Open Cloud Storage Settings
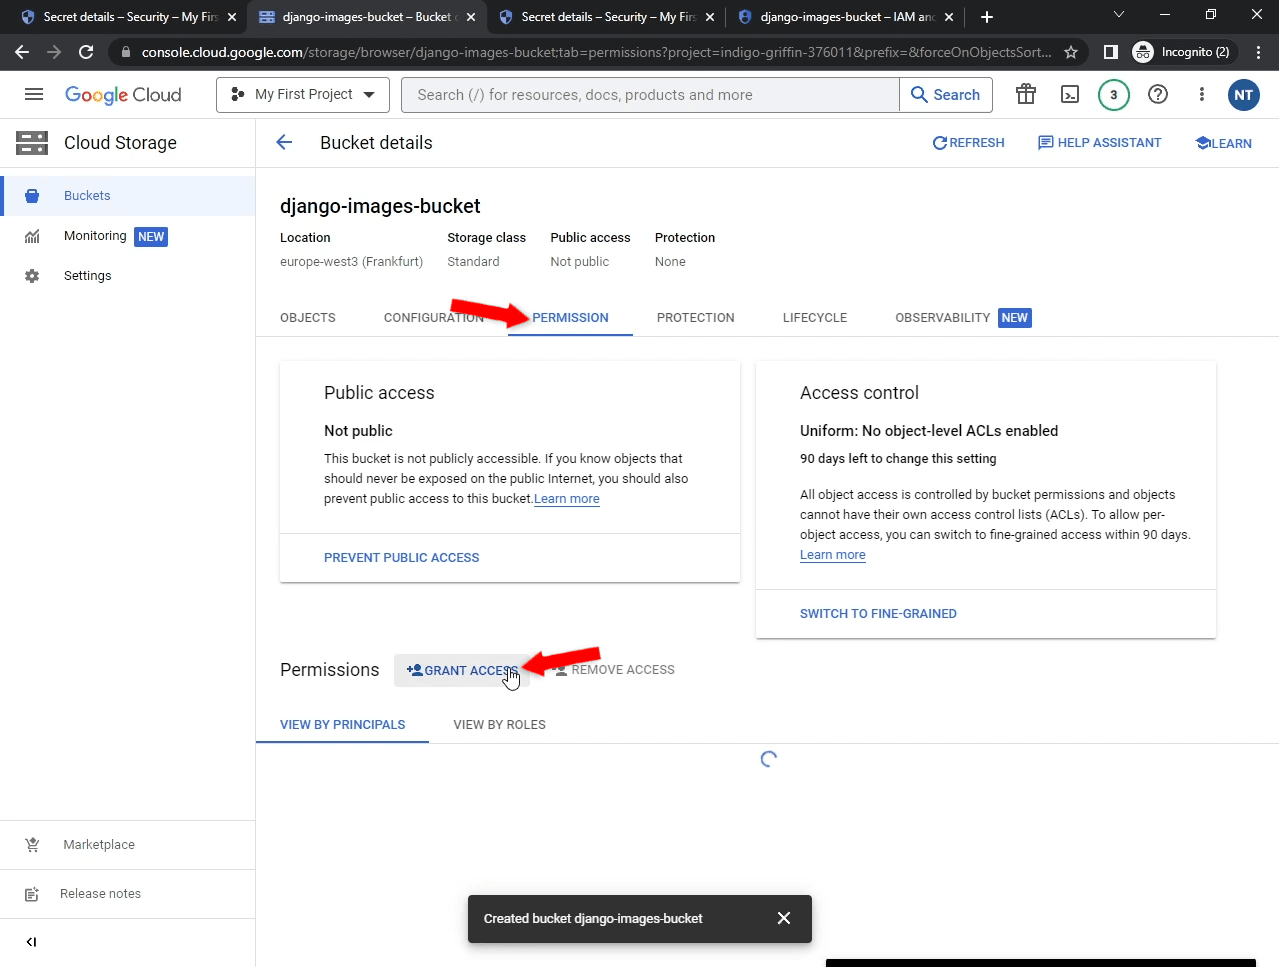This screenshot has width=1279, height=967. point(87,275)
